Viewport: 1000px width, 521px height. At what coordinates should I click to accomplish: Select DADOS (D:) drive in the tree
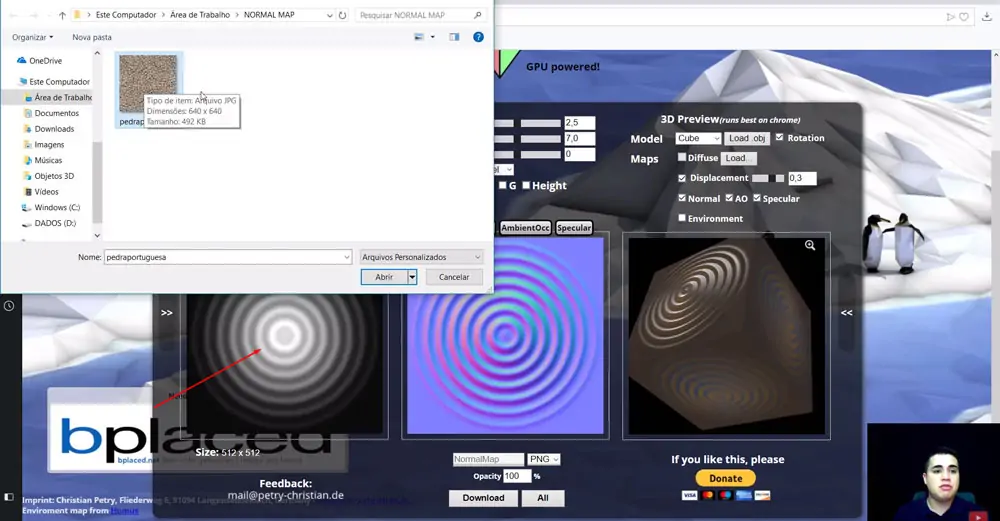tap(49, 223)
